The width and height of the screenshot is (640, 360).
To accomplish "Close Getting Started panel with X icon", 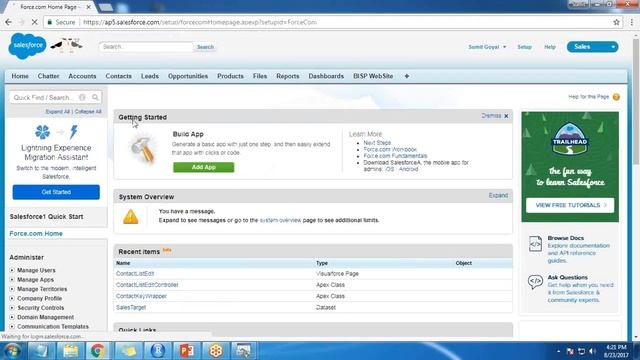I will coord(506,116).
